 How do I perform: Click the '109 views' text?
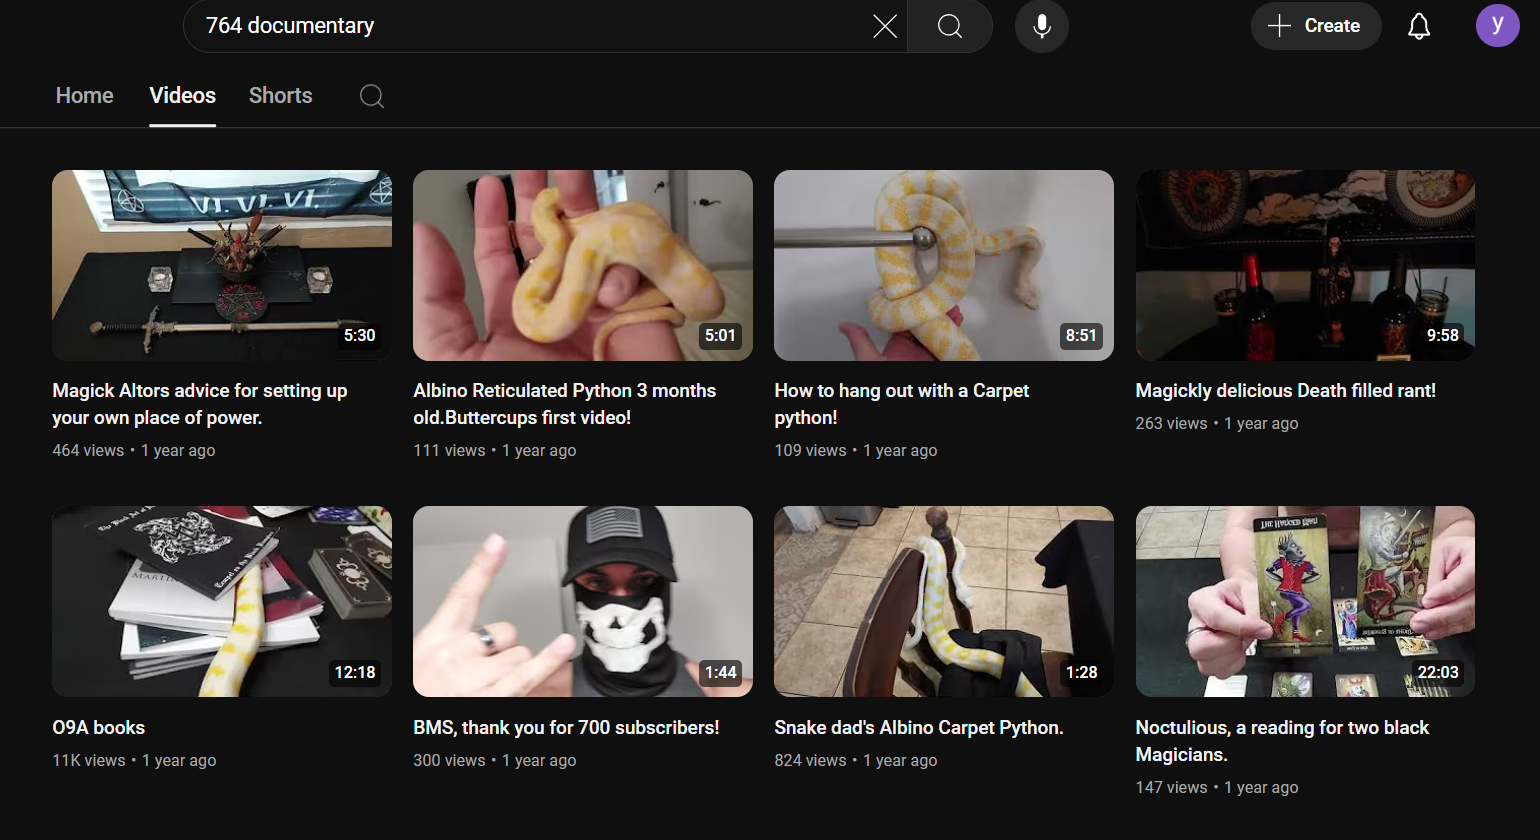tap(810, 450)
